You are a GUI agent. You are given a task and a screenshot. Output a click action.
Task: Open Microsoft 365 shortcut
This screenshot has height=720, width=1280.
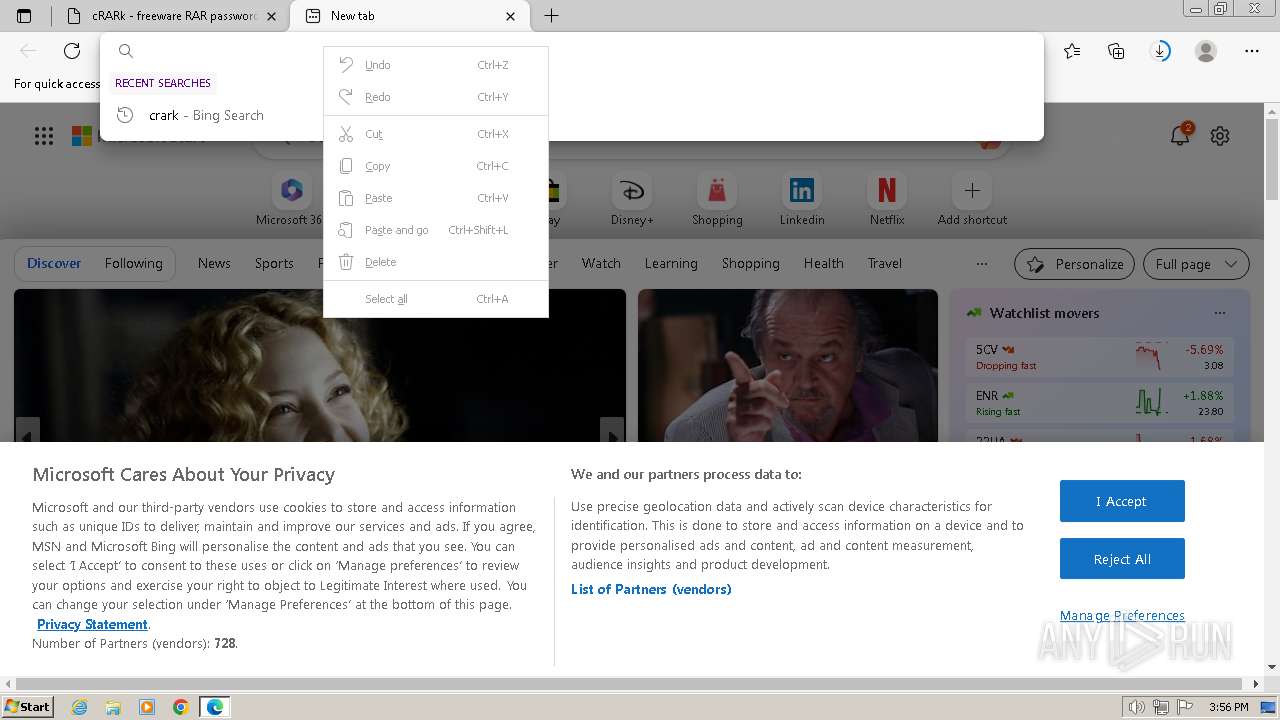[291, 199]
